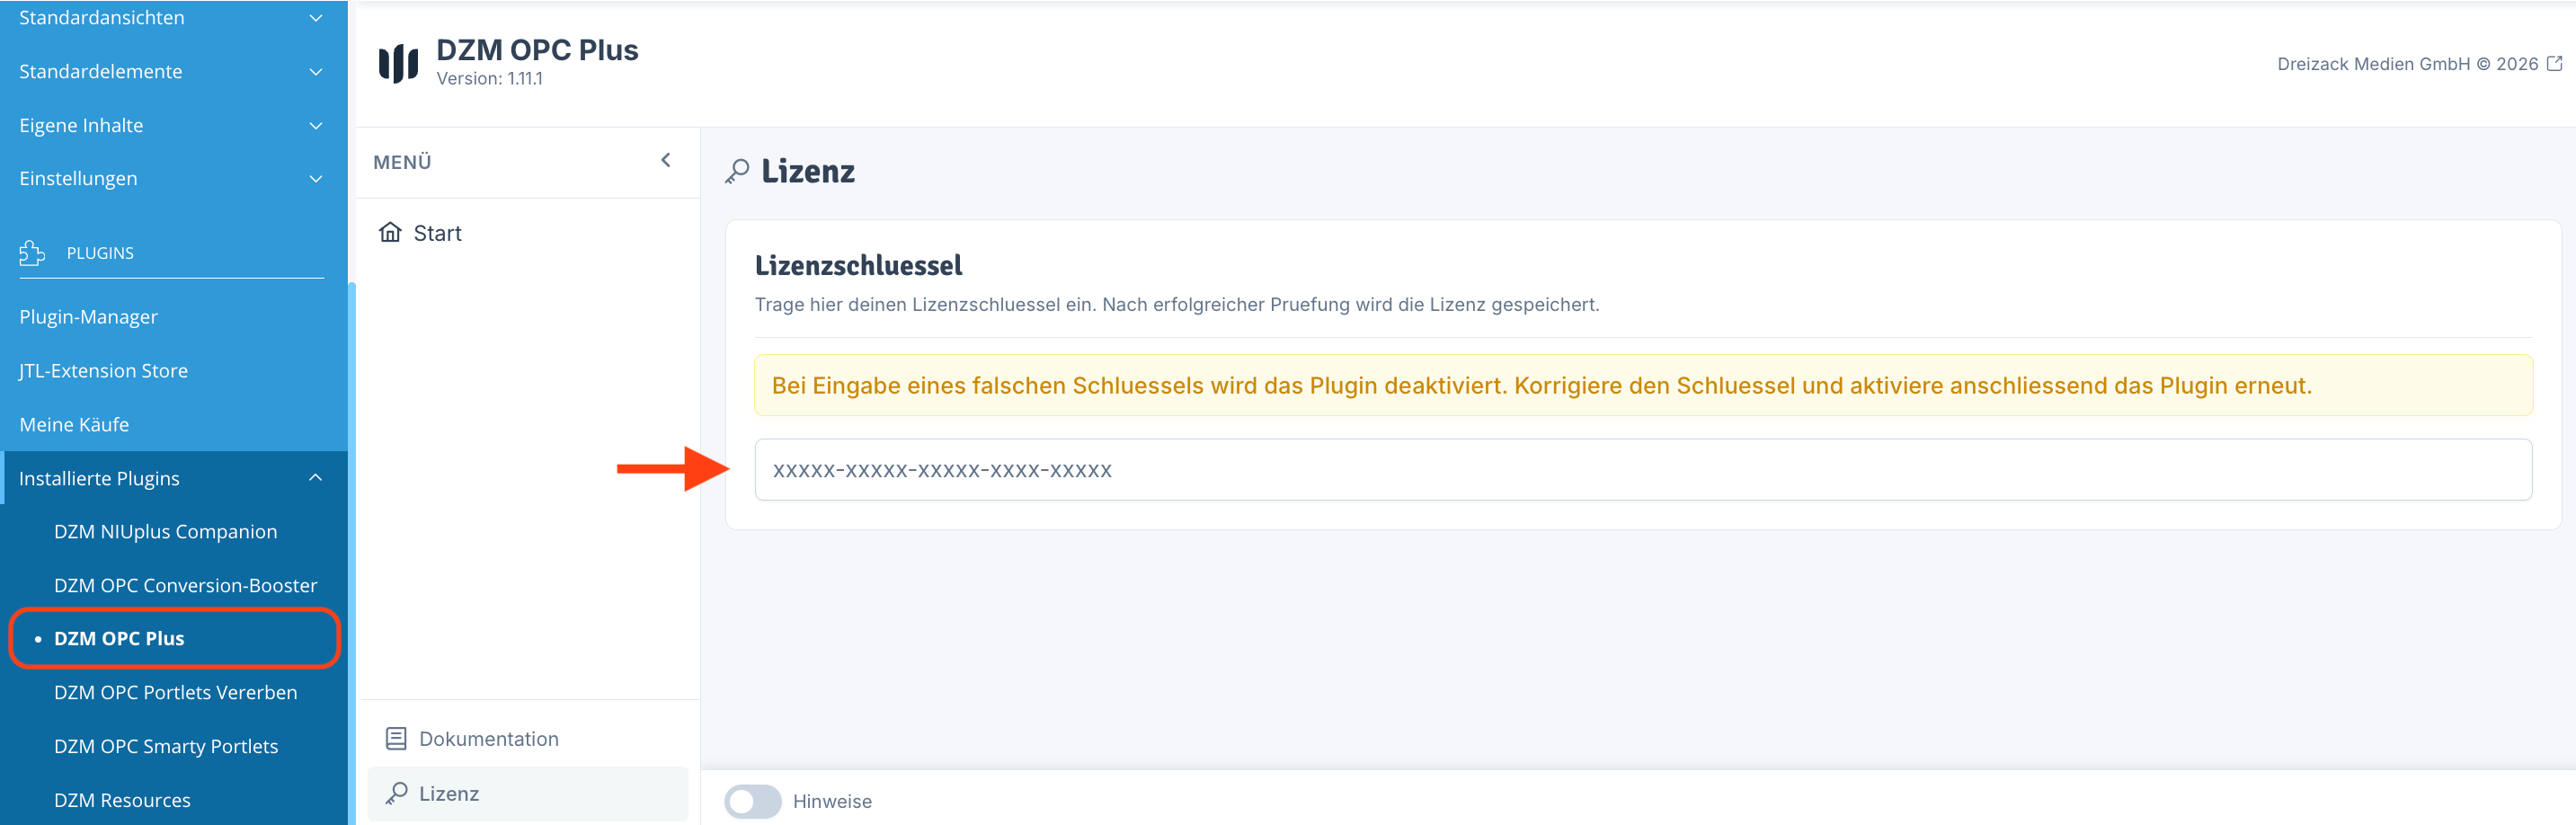Open JTL-Extension Store
This screenshot has width=2576, height=825.
(x=103, y=370)
